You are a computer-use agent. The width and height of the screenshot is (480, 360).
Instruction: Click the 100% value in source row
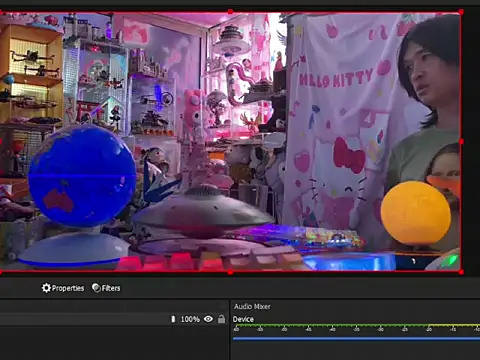pos(190,319)
